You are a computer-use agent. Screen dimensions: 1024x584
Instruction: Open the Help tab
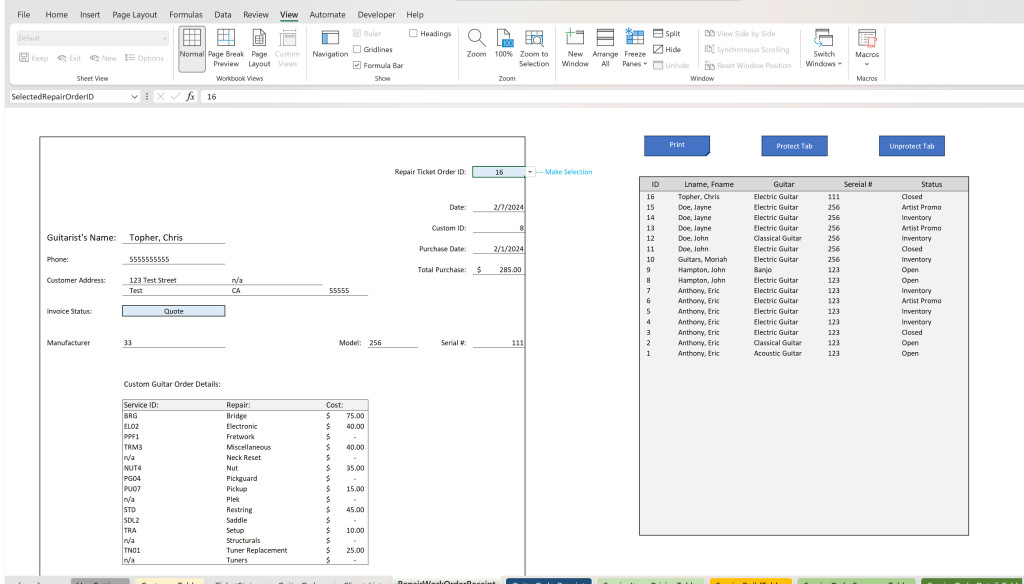pyautogui.click(x=415, y=14)
